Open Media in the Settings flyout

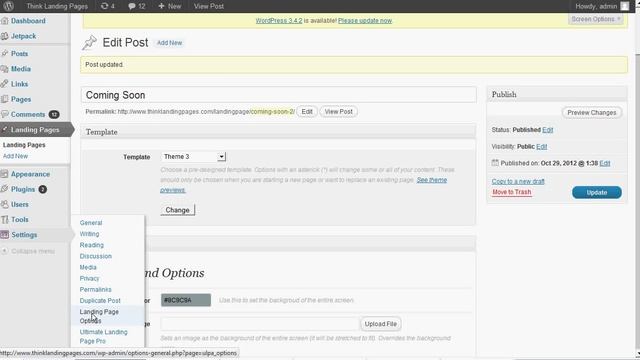[x=88, y=267]
